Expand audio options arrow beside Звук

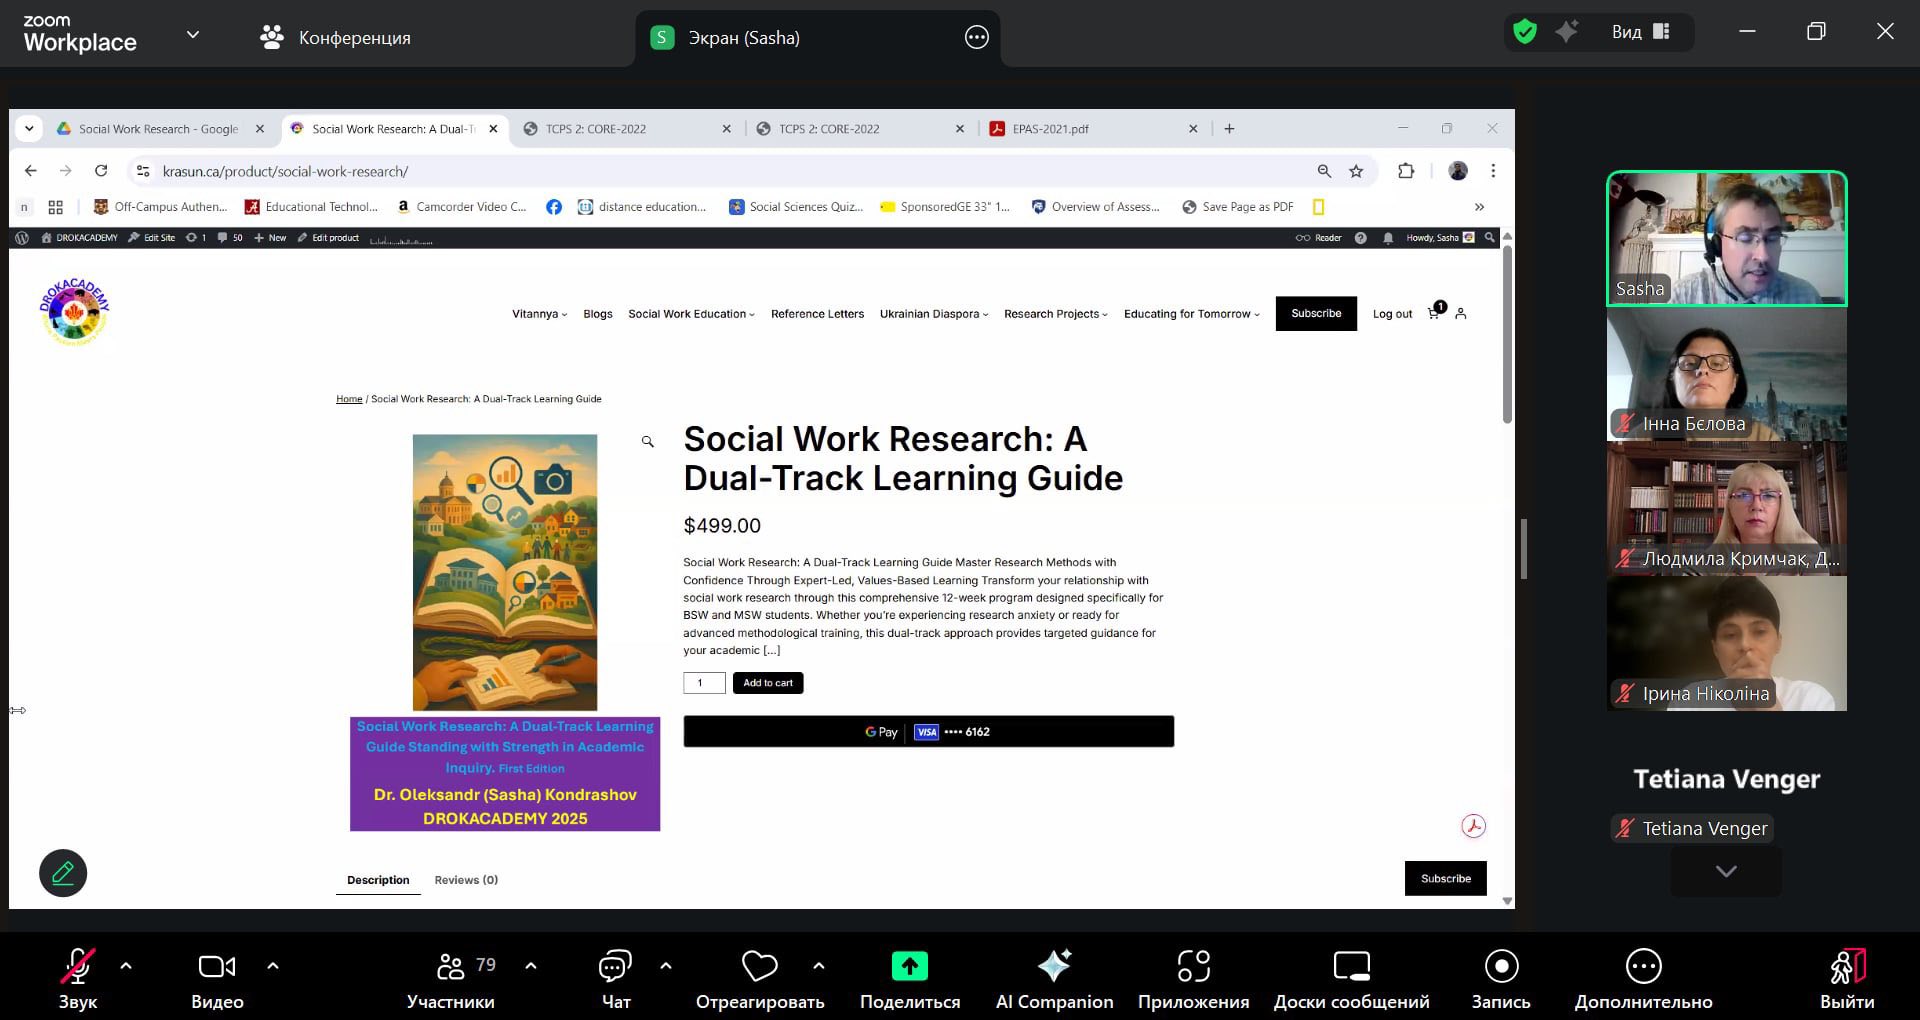coord(126,966)
